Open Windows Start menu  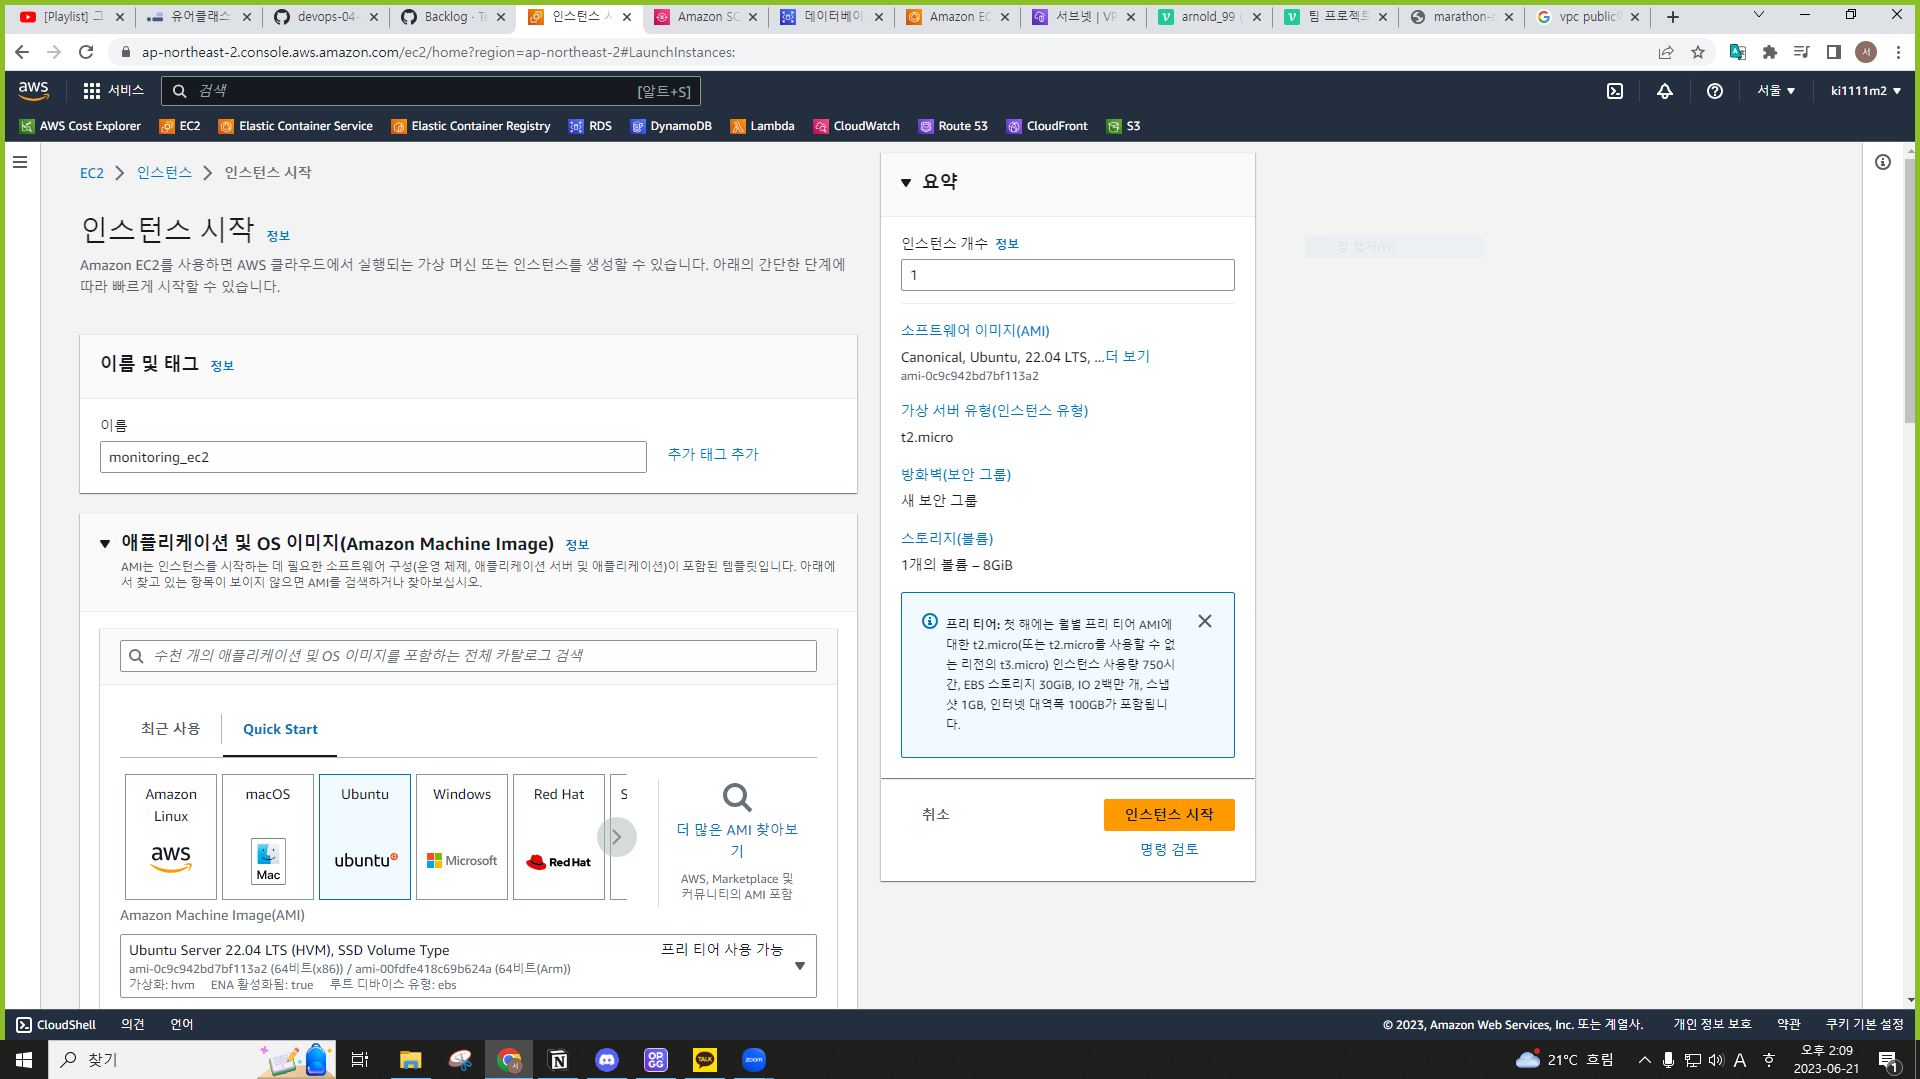pos(24,1060)
